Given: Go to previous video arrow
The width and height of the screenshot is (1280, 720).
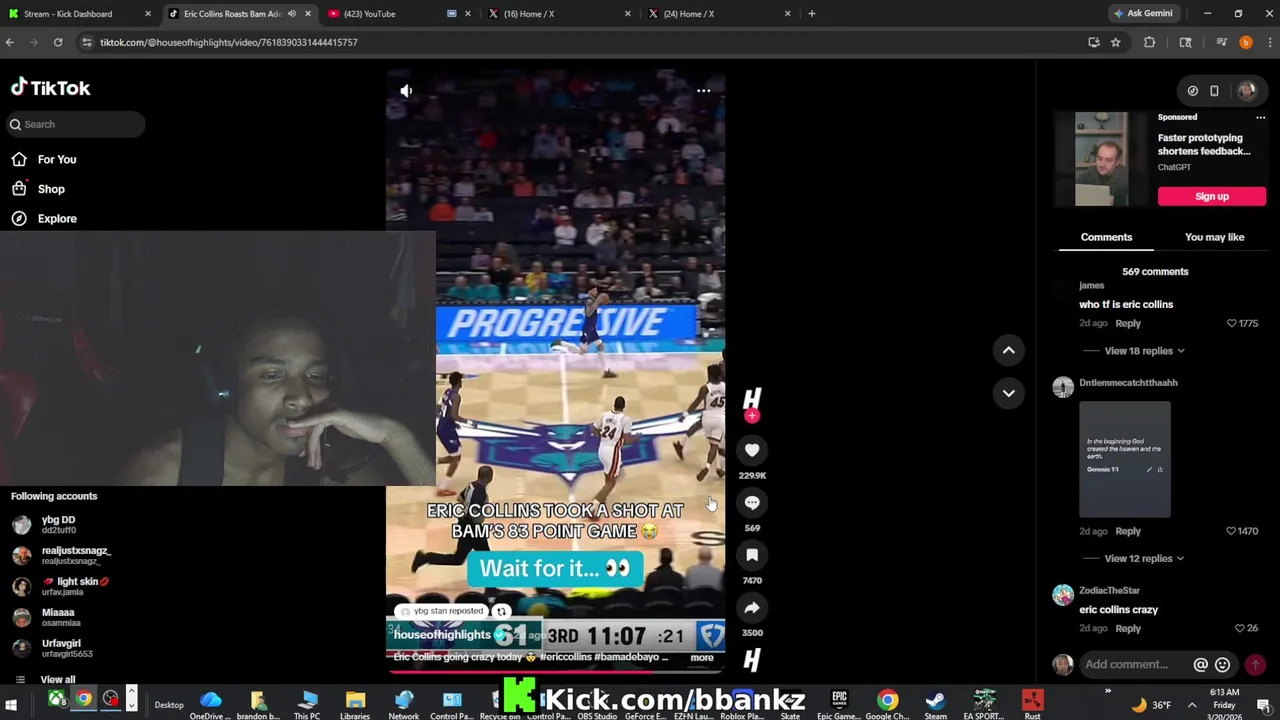Looking at the screenshot, I should [1008, 350].
